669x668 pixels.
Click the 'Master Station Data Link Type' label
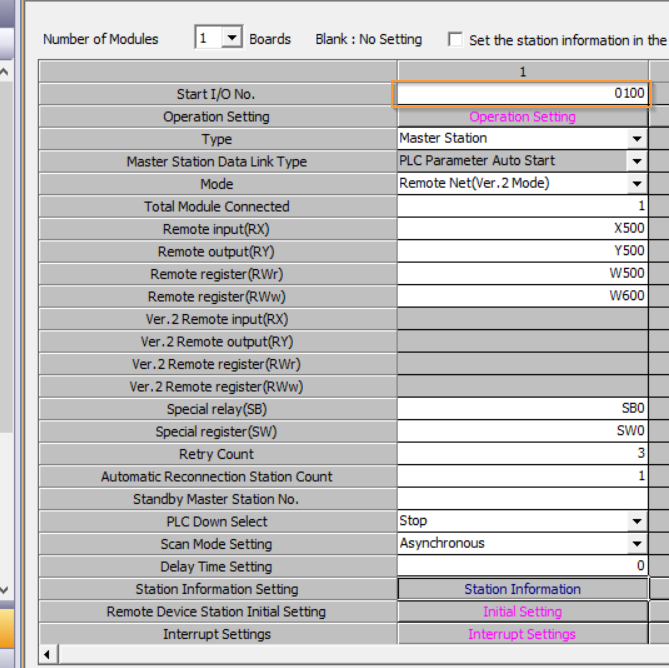coord(217,162)
